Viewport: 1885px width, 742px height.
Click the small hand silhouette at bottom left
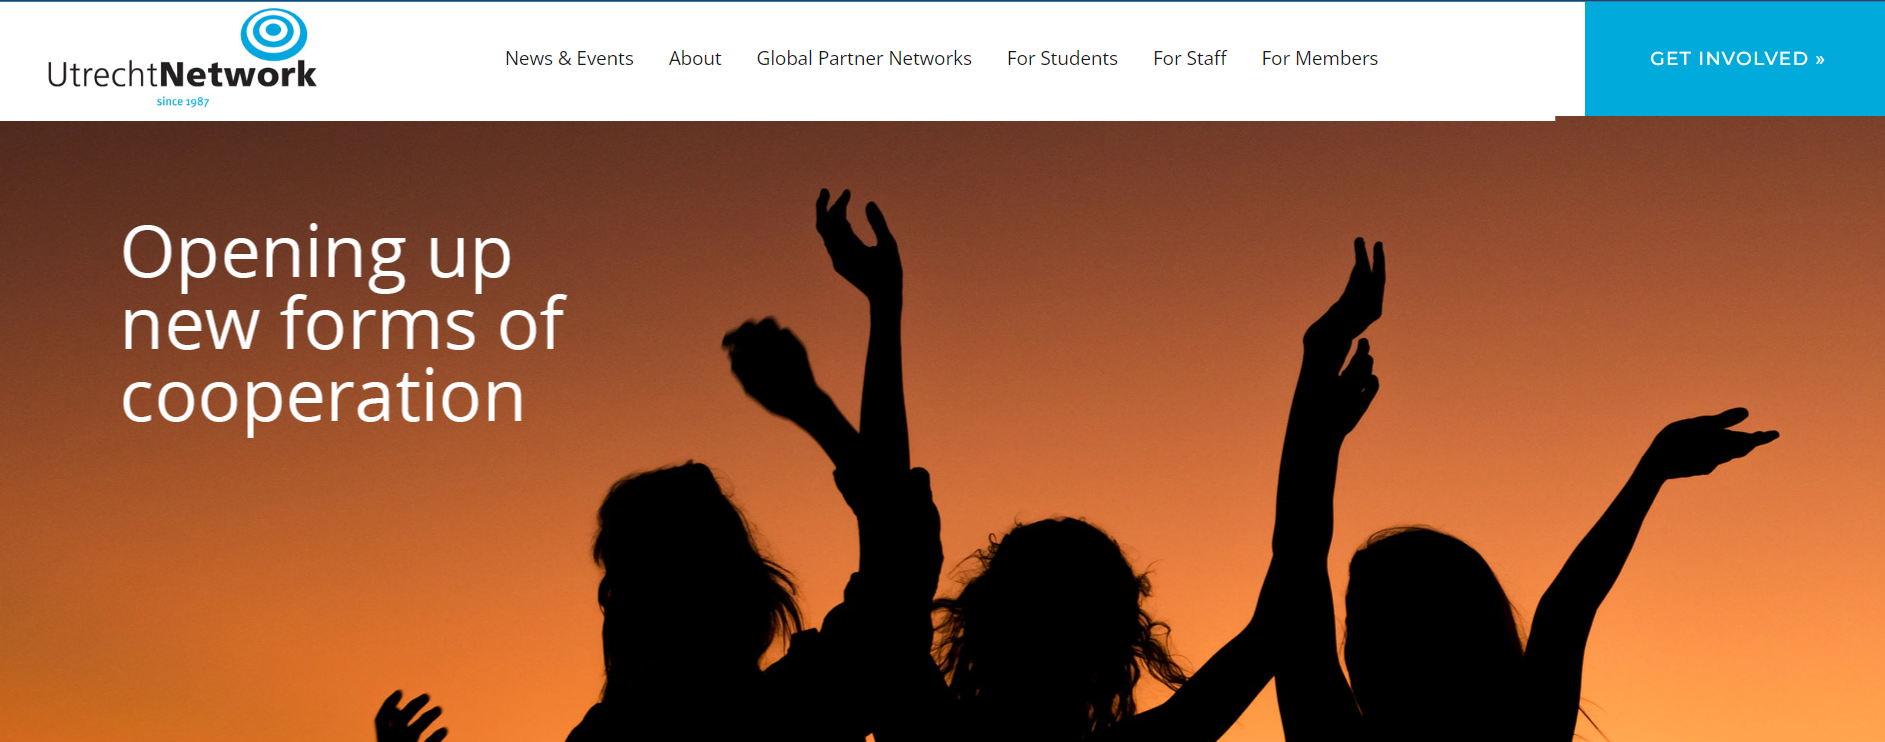coord(408,717)
